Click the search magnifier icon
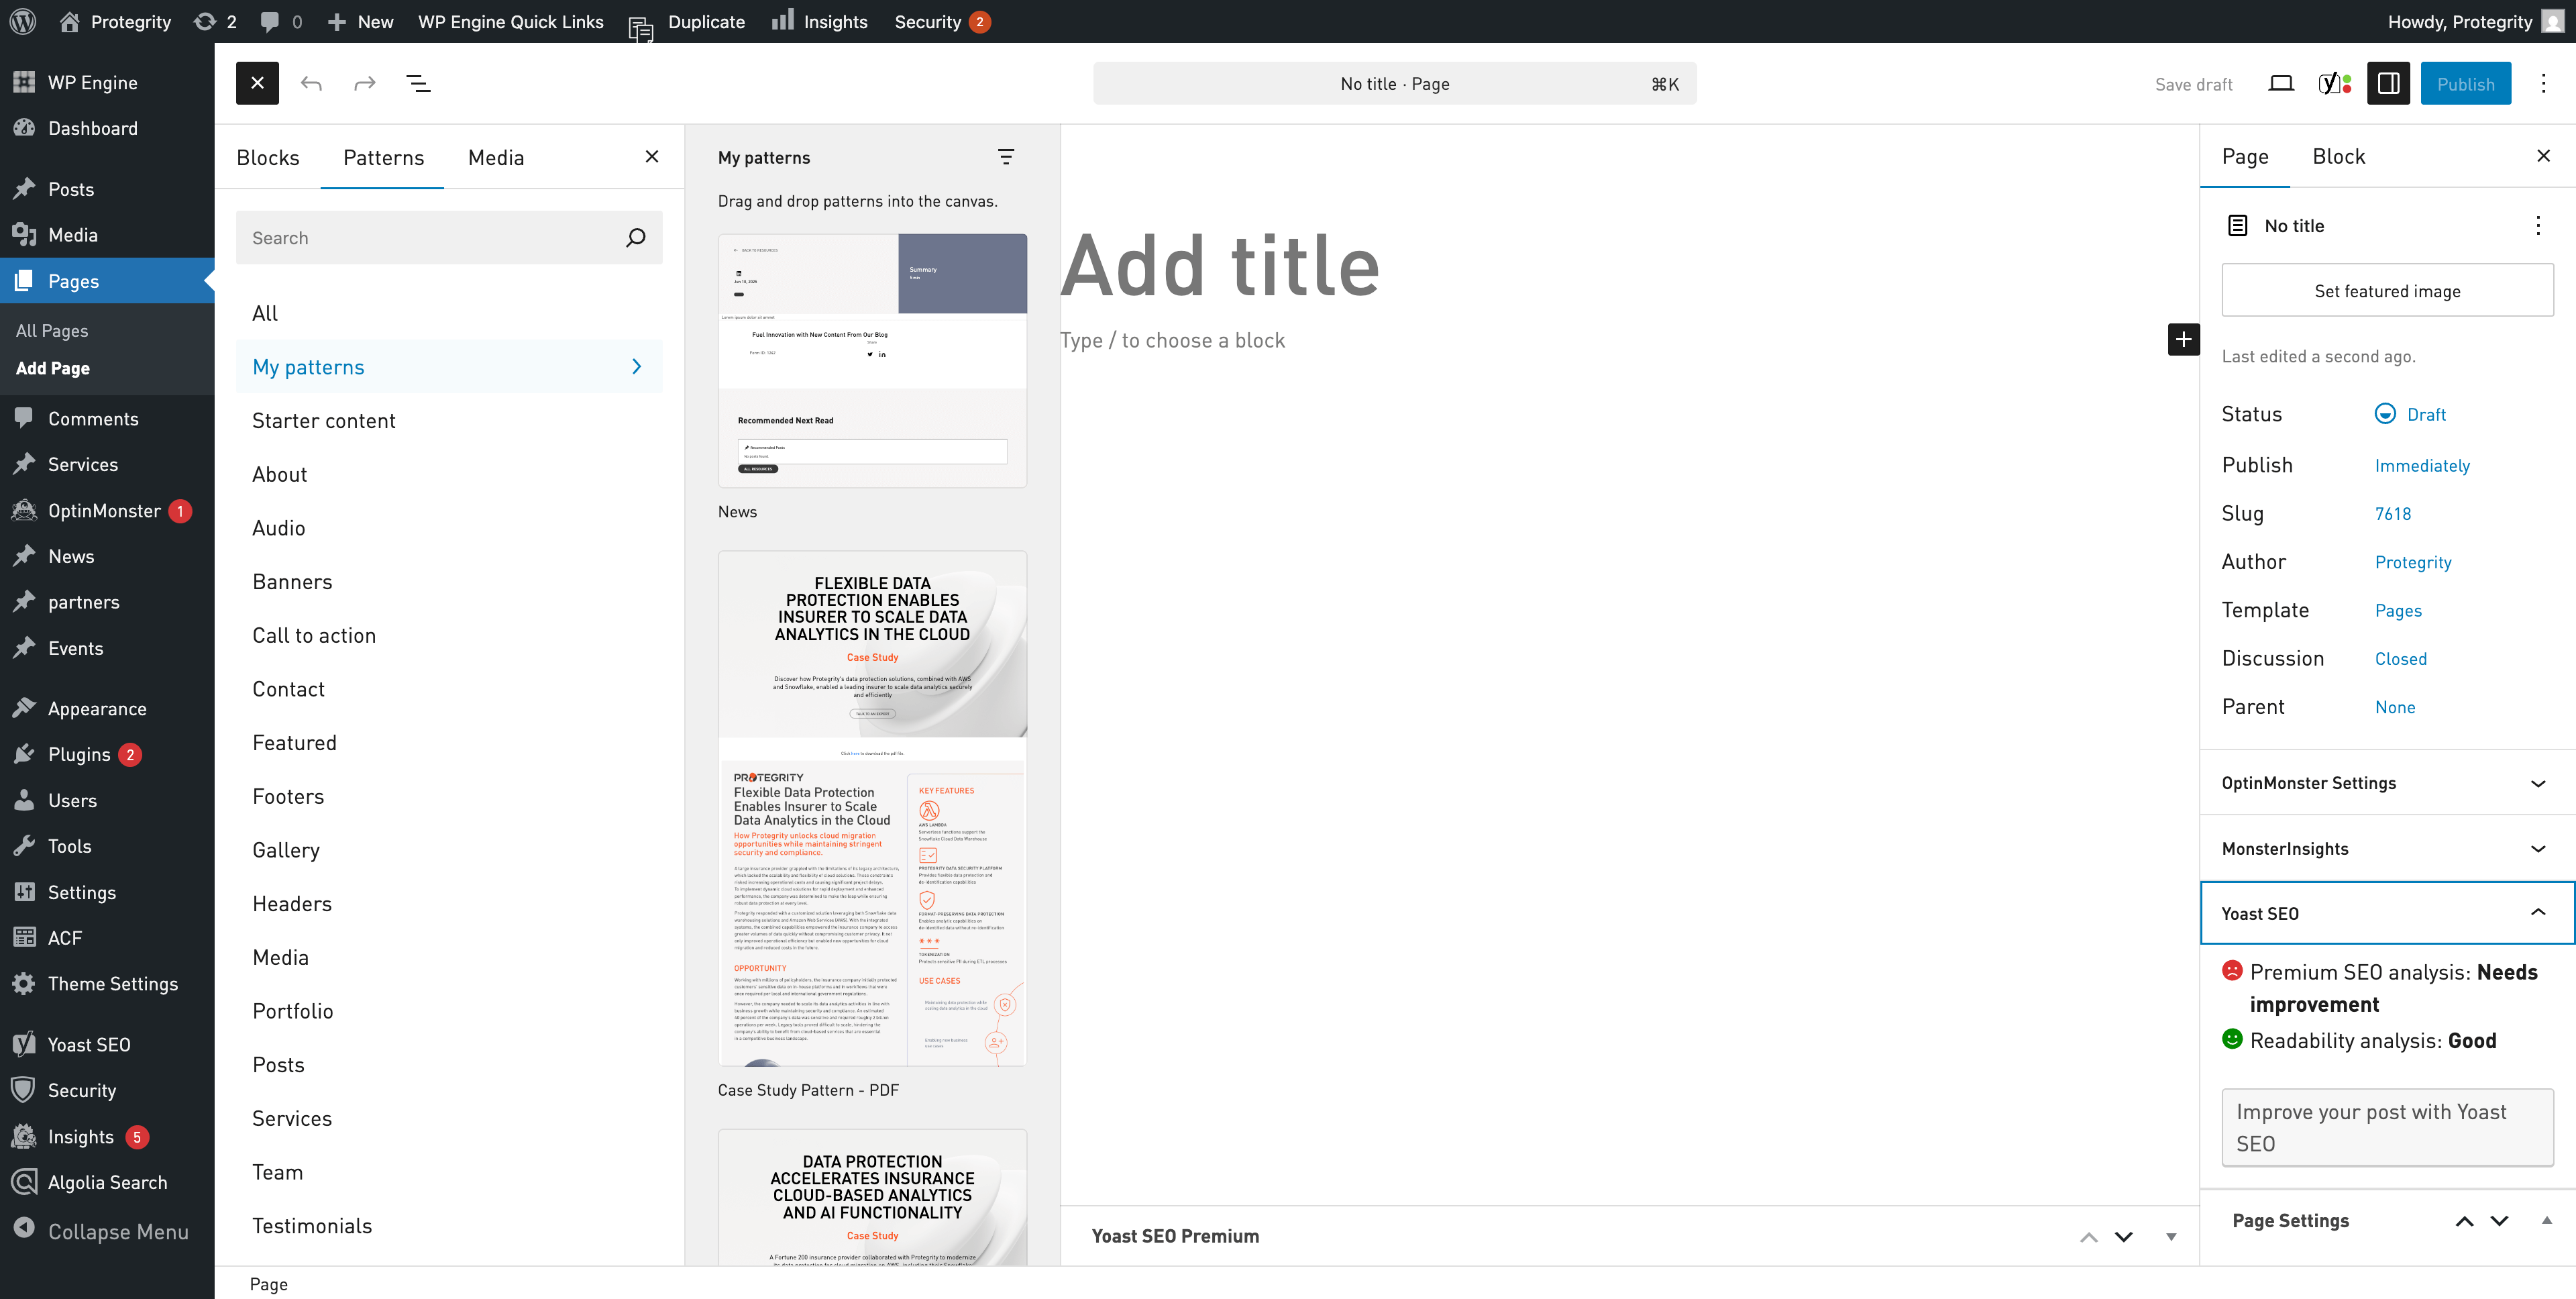2576x1299 pixels. [635, 238]
